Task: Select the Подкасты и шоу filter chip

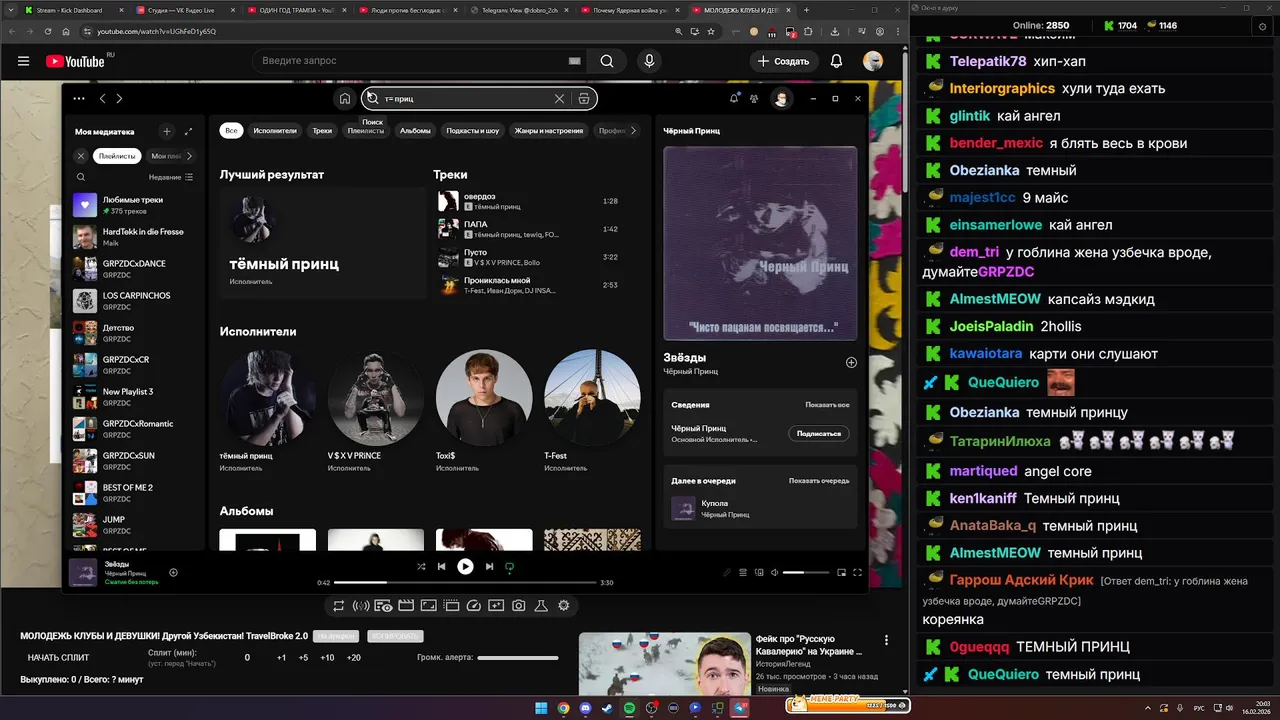Action: [x=473, y=130]
